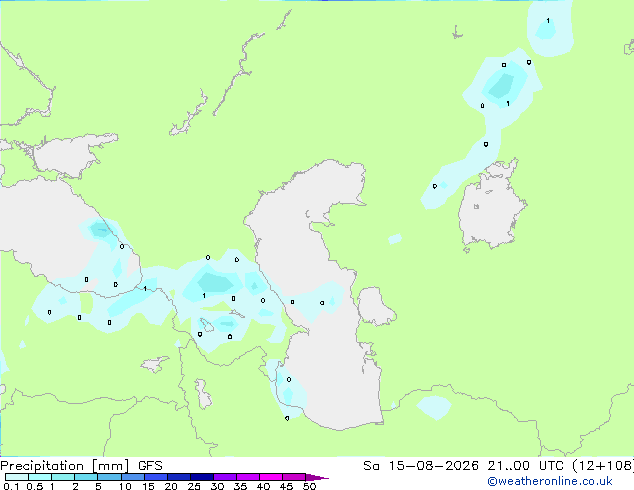Click the 0.5–1 mm legend swatch
The height and width of the screenshot is (490, 634).
pyautogui.click(x=40, y=477)
